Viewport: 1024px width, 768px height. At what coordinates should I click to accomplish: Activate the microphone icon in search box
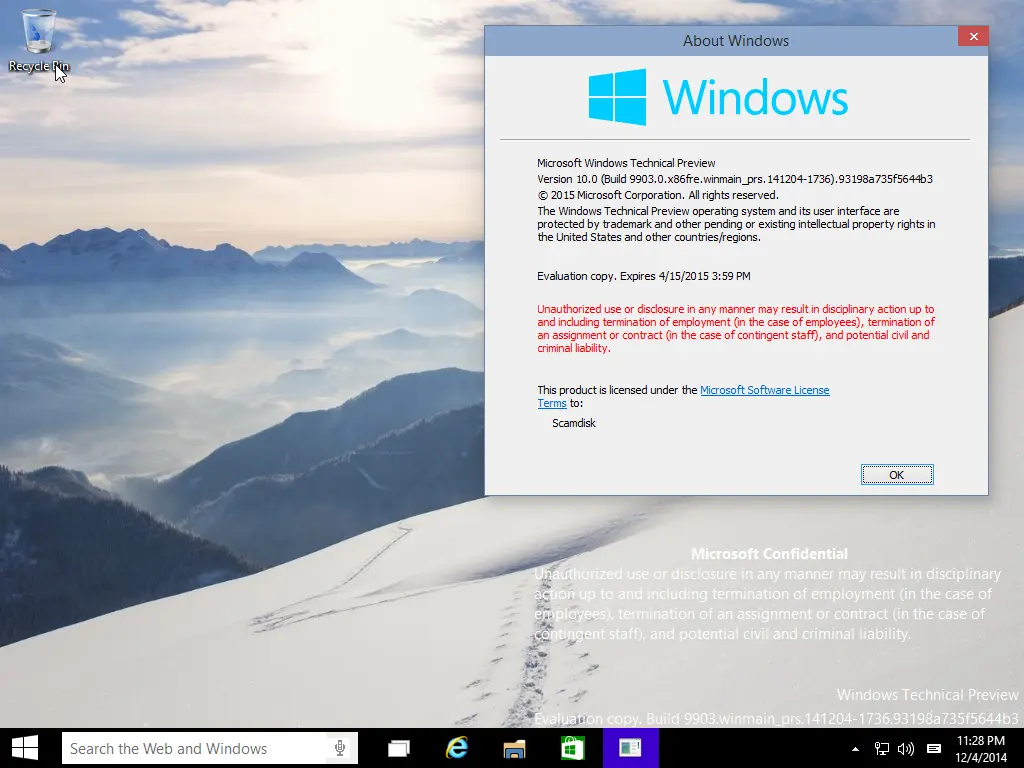pos(340,748)
